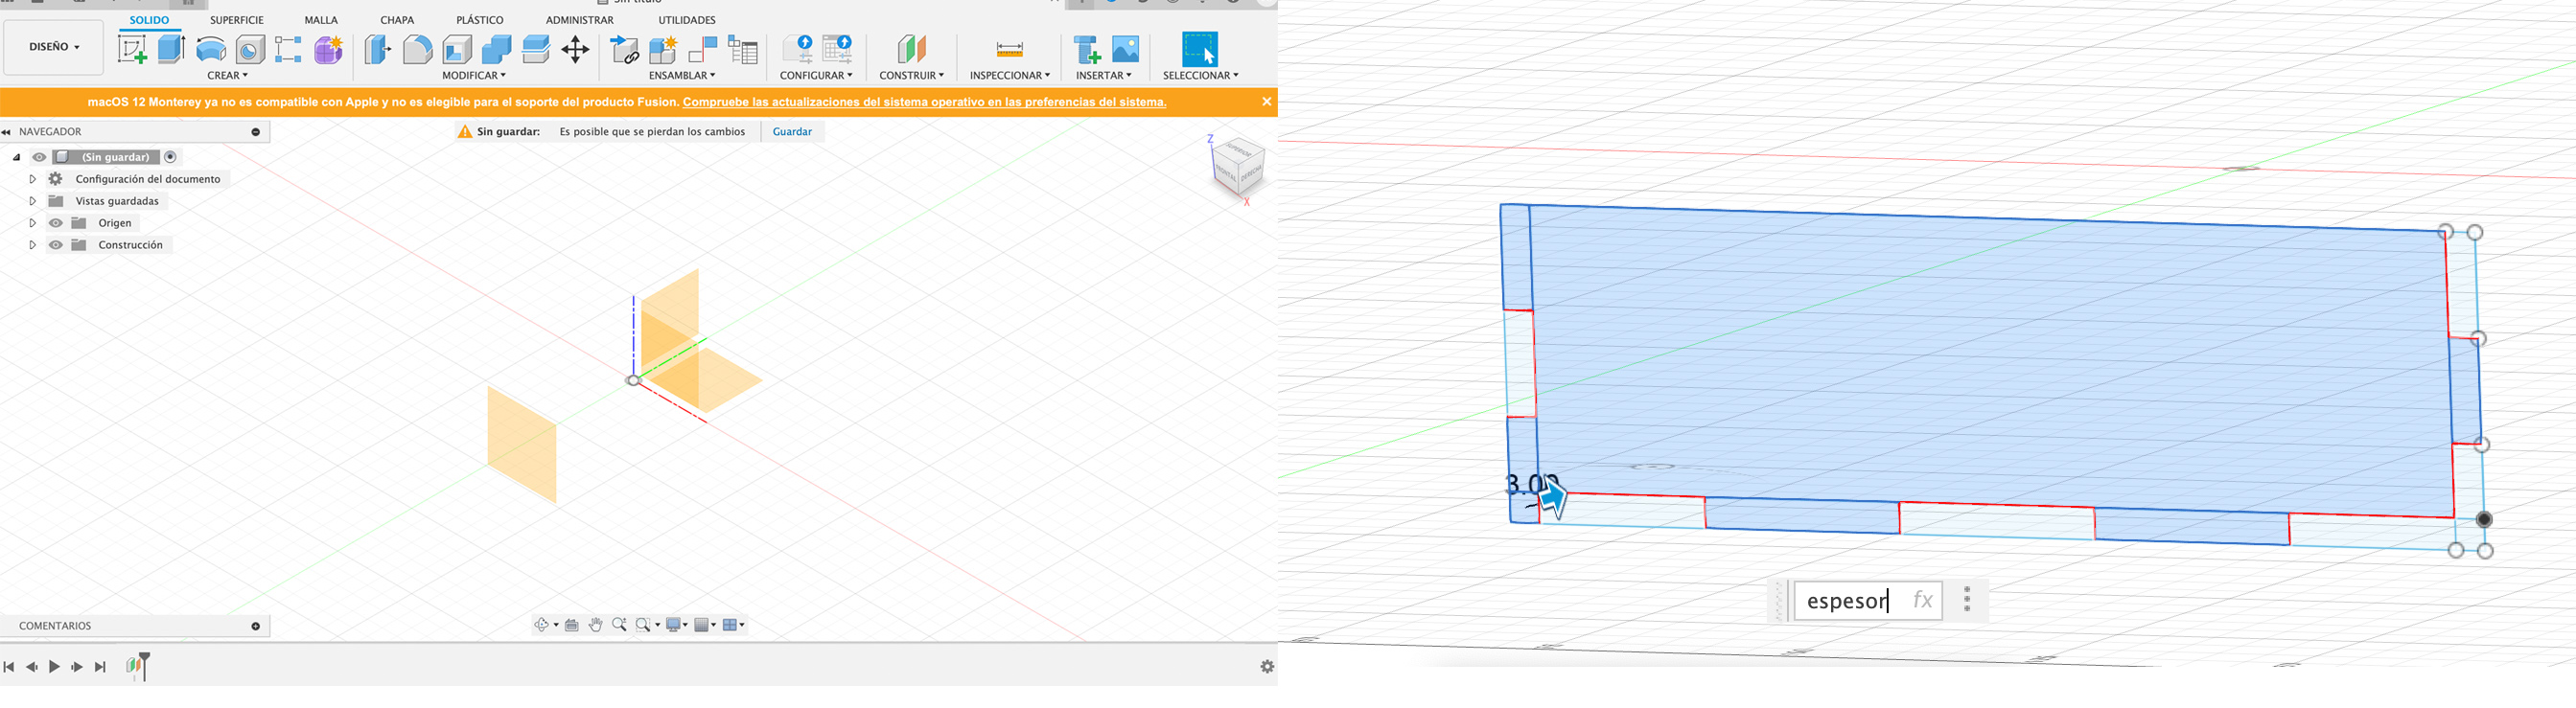The height and width of the screenshot is (708, 2576).
Task: Open the CHAPA tab
Action: coord(397,20)
